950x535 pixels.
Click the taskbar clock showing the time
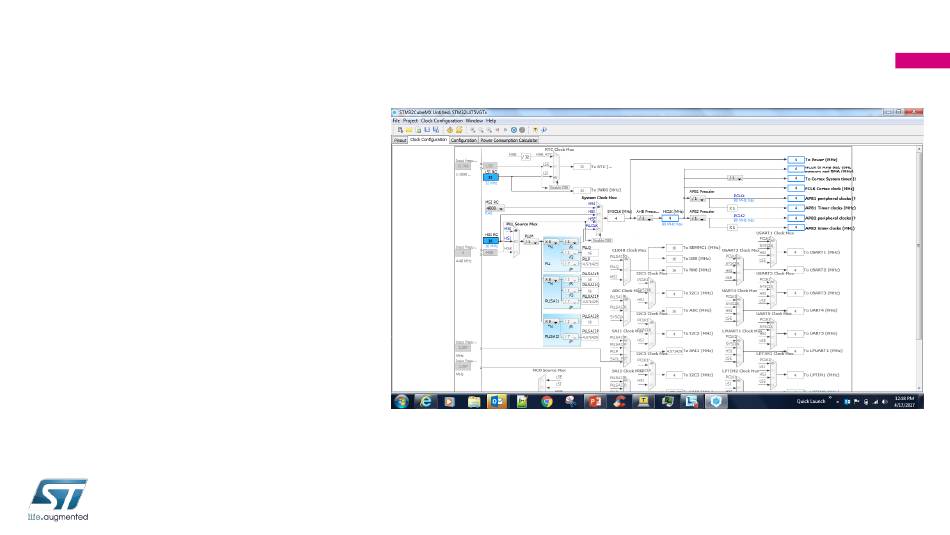tap(904, 401)
